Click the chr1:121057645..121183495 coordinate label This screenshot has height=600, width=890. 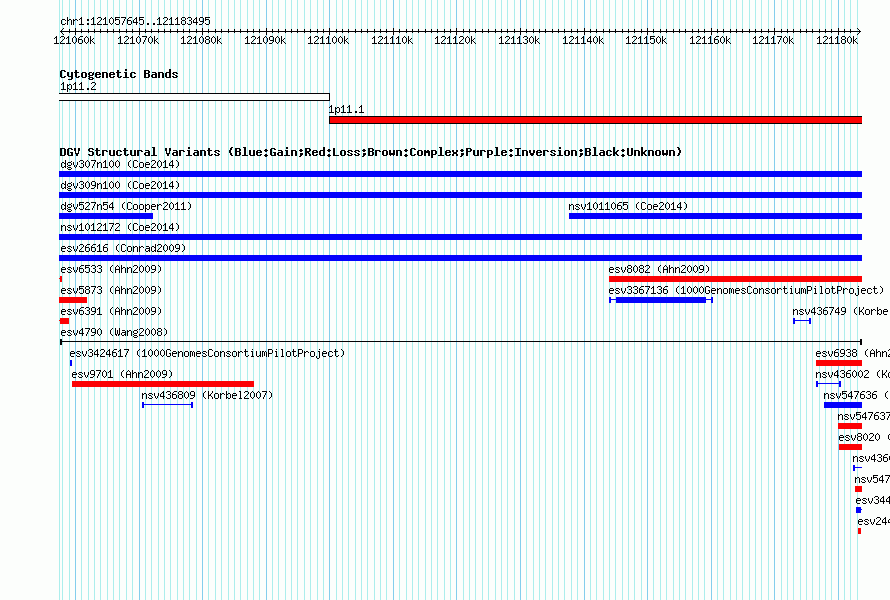tap(135, 21)
